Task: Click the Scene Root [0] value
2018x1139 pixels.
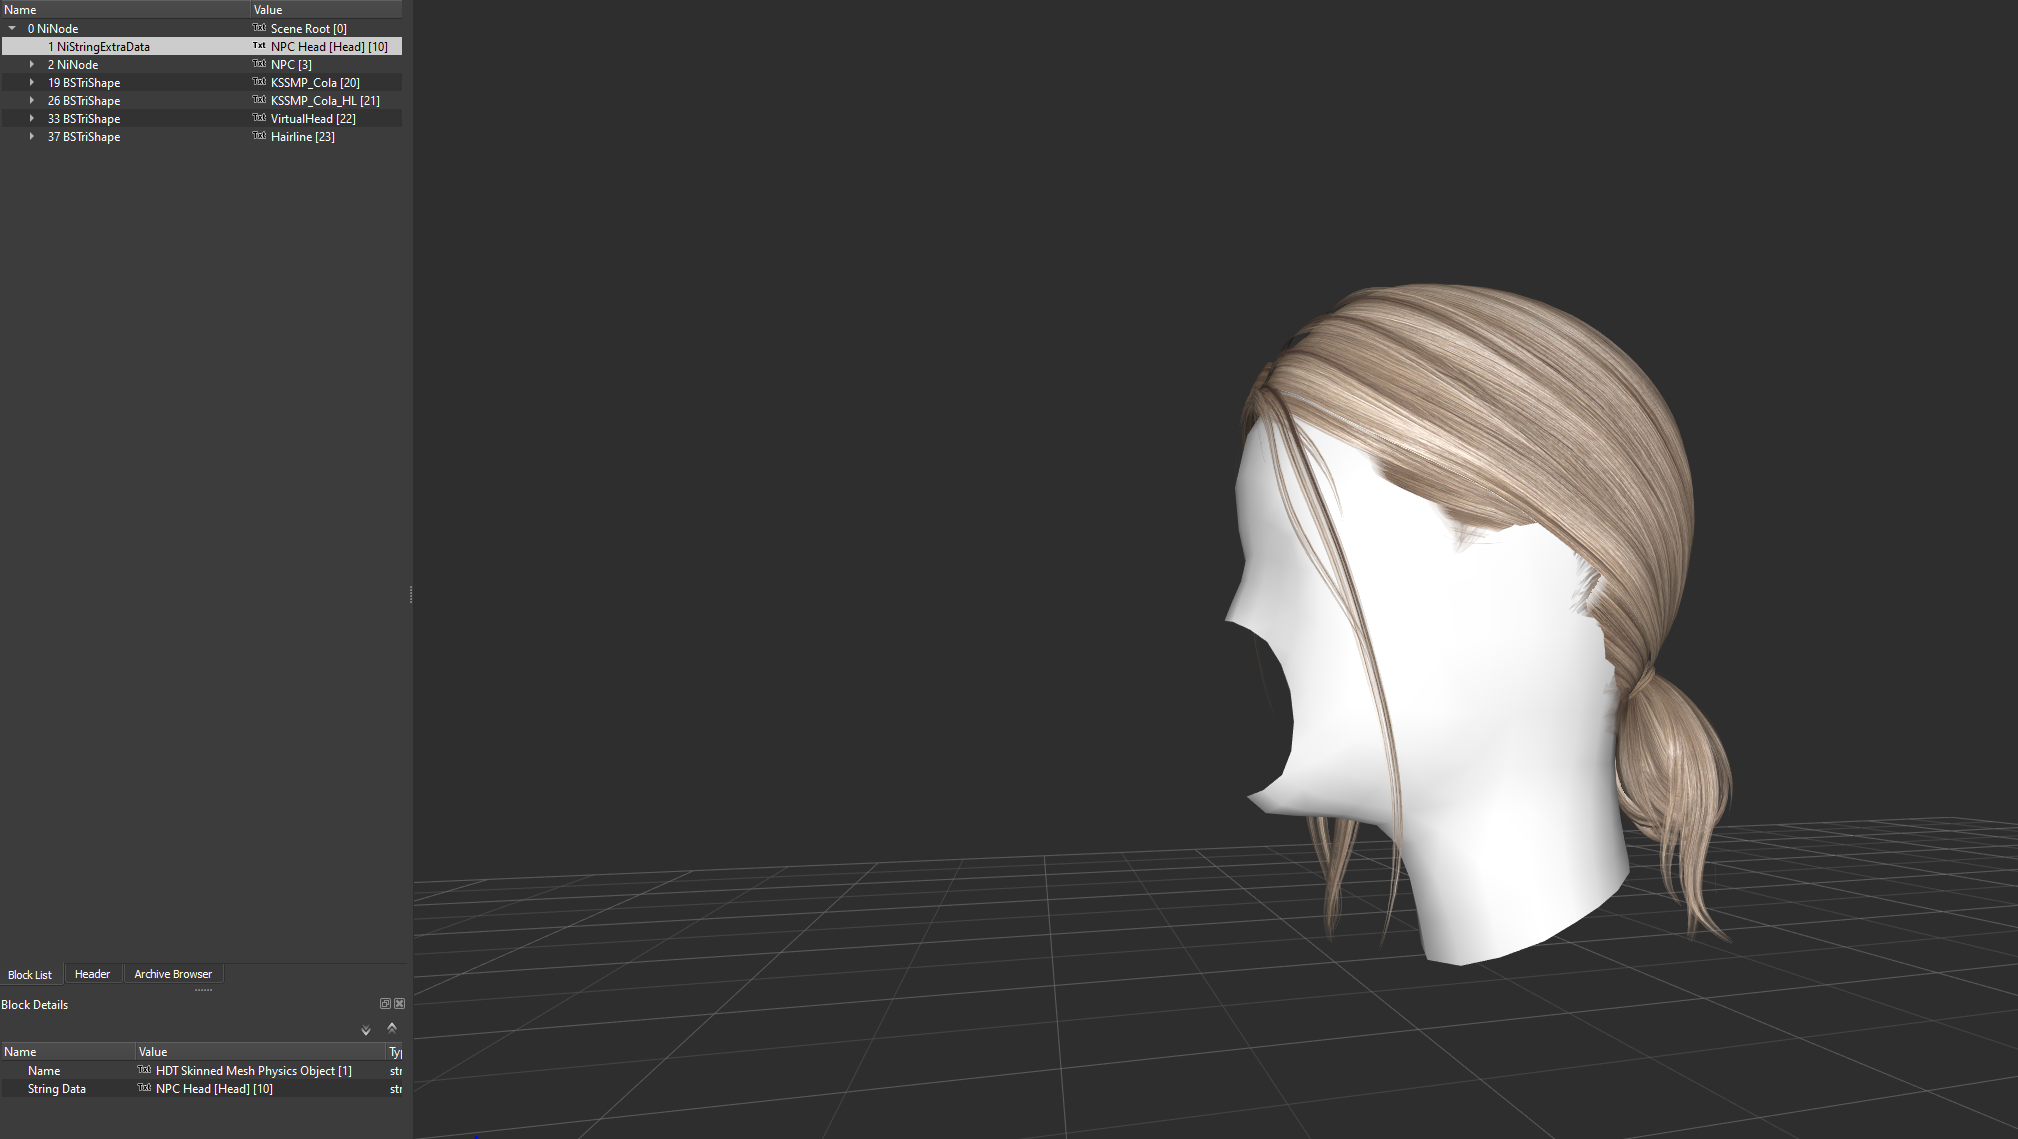Action: pyautogui.click(x=309, y=29)
